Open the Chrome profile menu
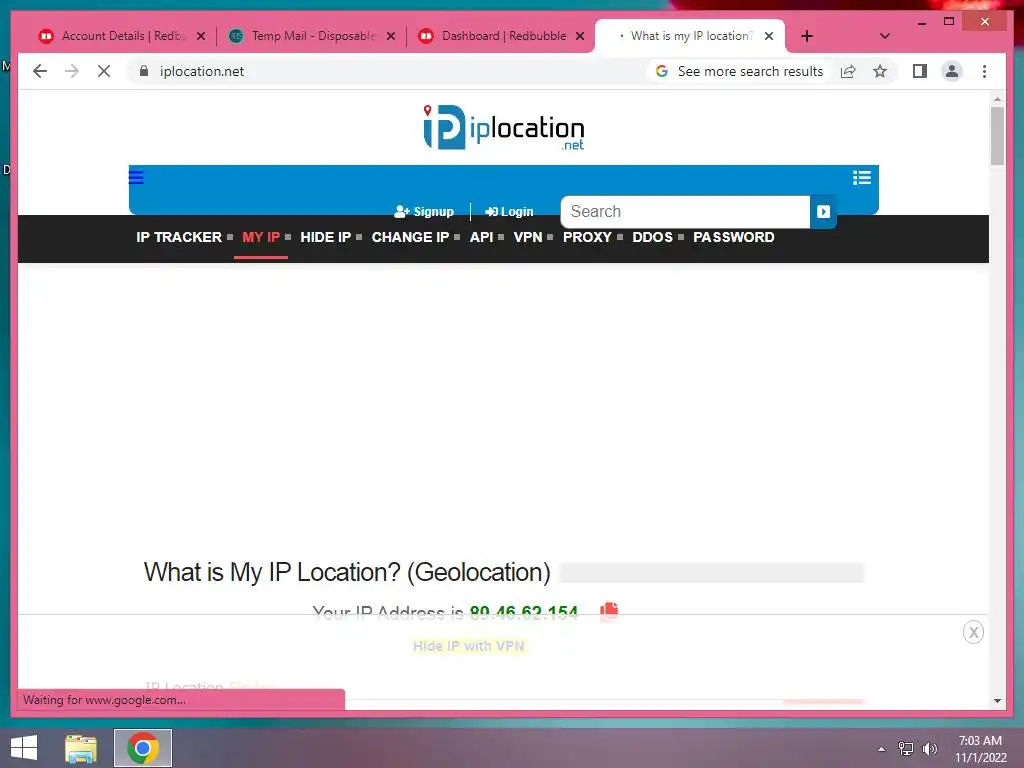 pos(952,71)
